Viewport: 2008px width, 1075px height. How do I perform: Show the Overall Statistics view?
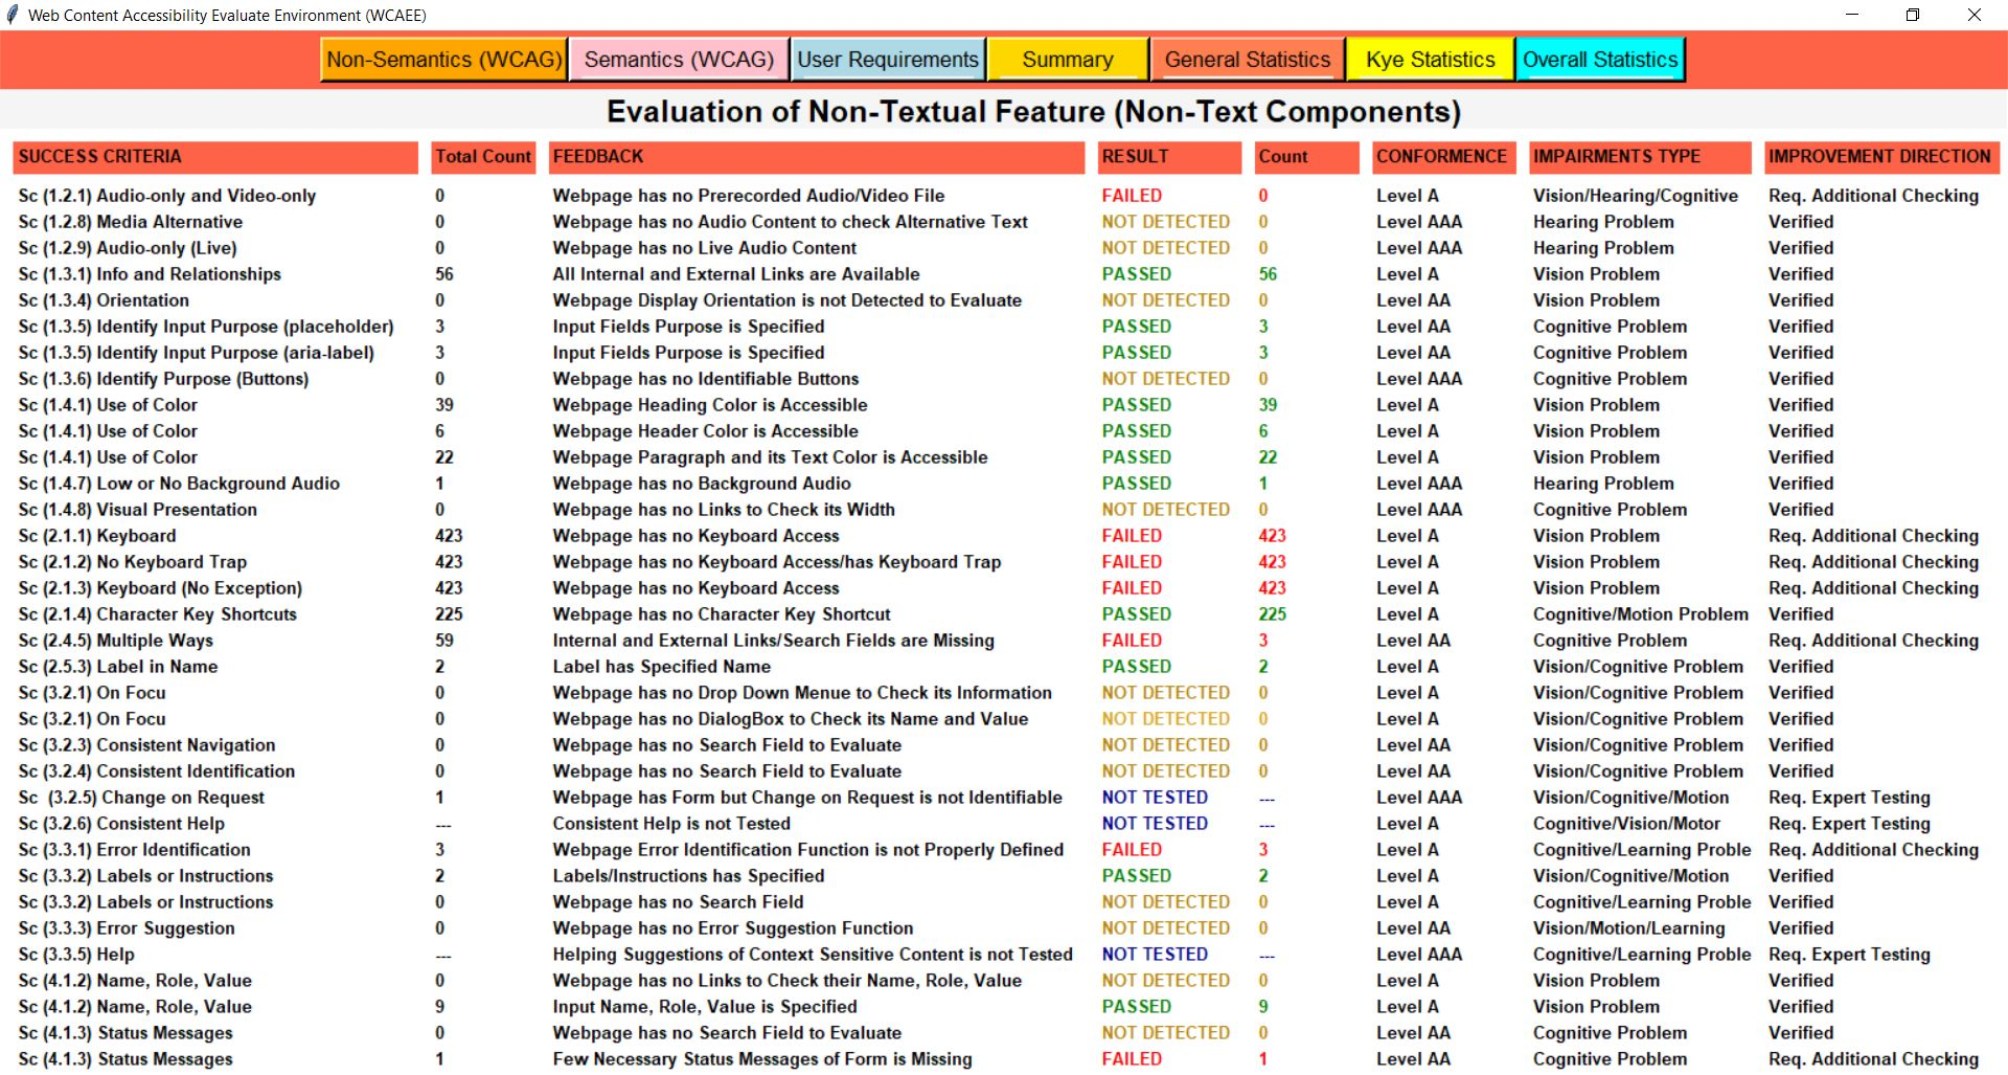(x=1599, y=60)
